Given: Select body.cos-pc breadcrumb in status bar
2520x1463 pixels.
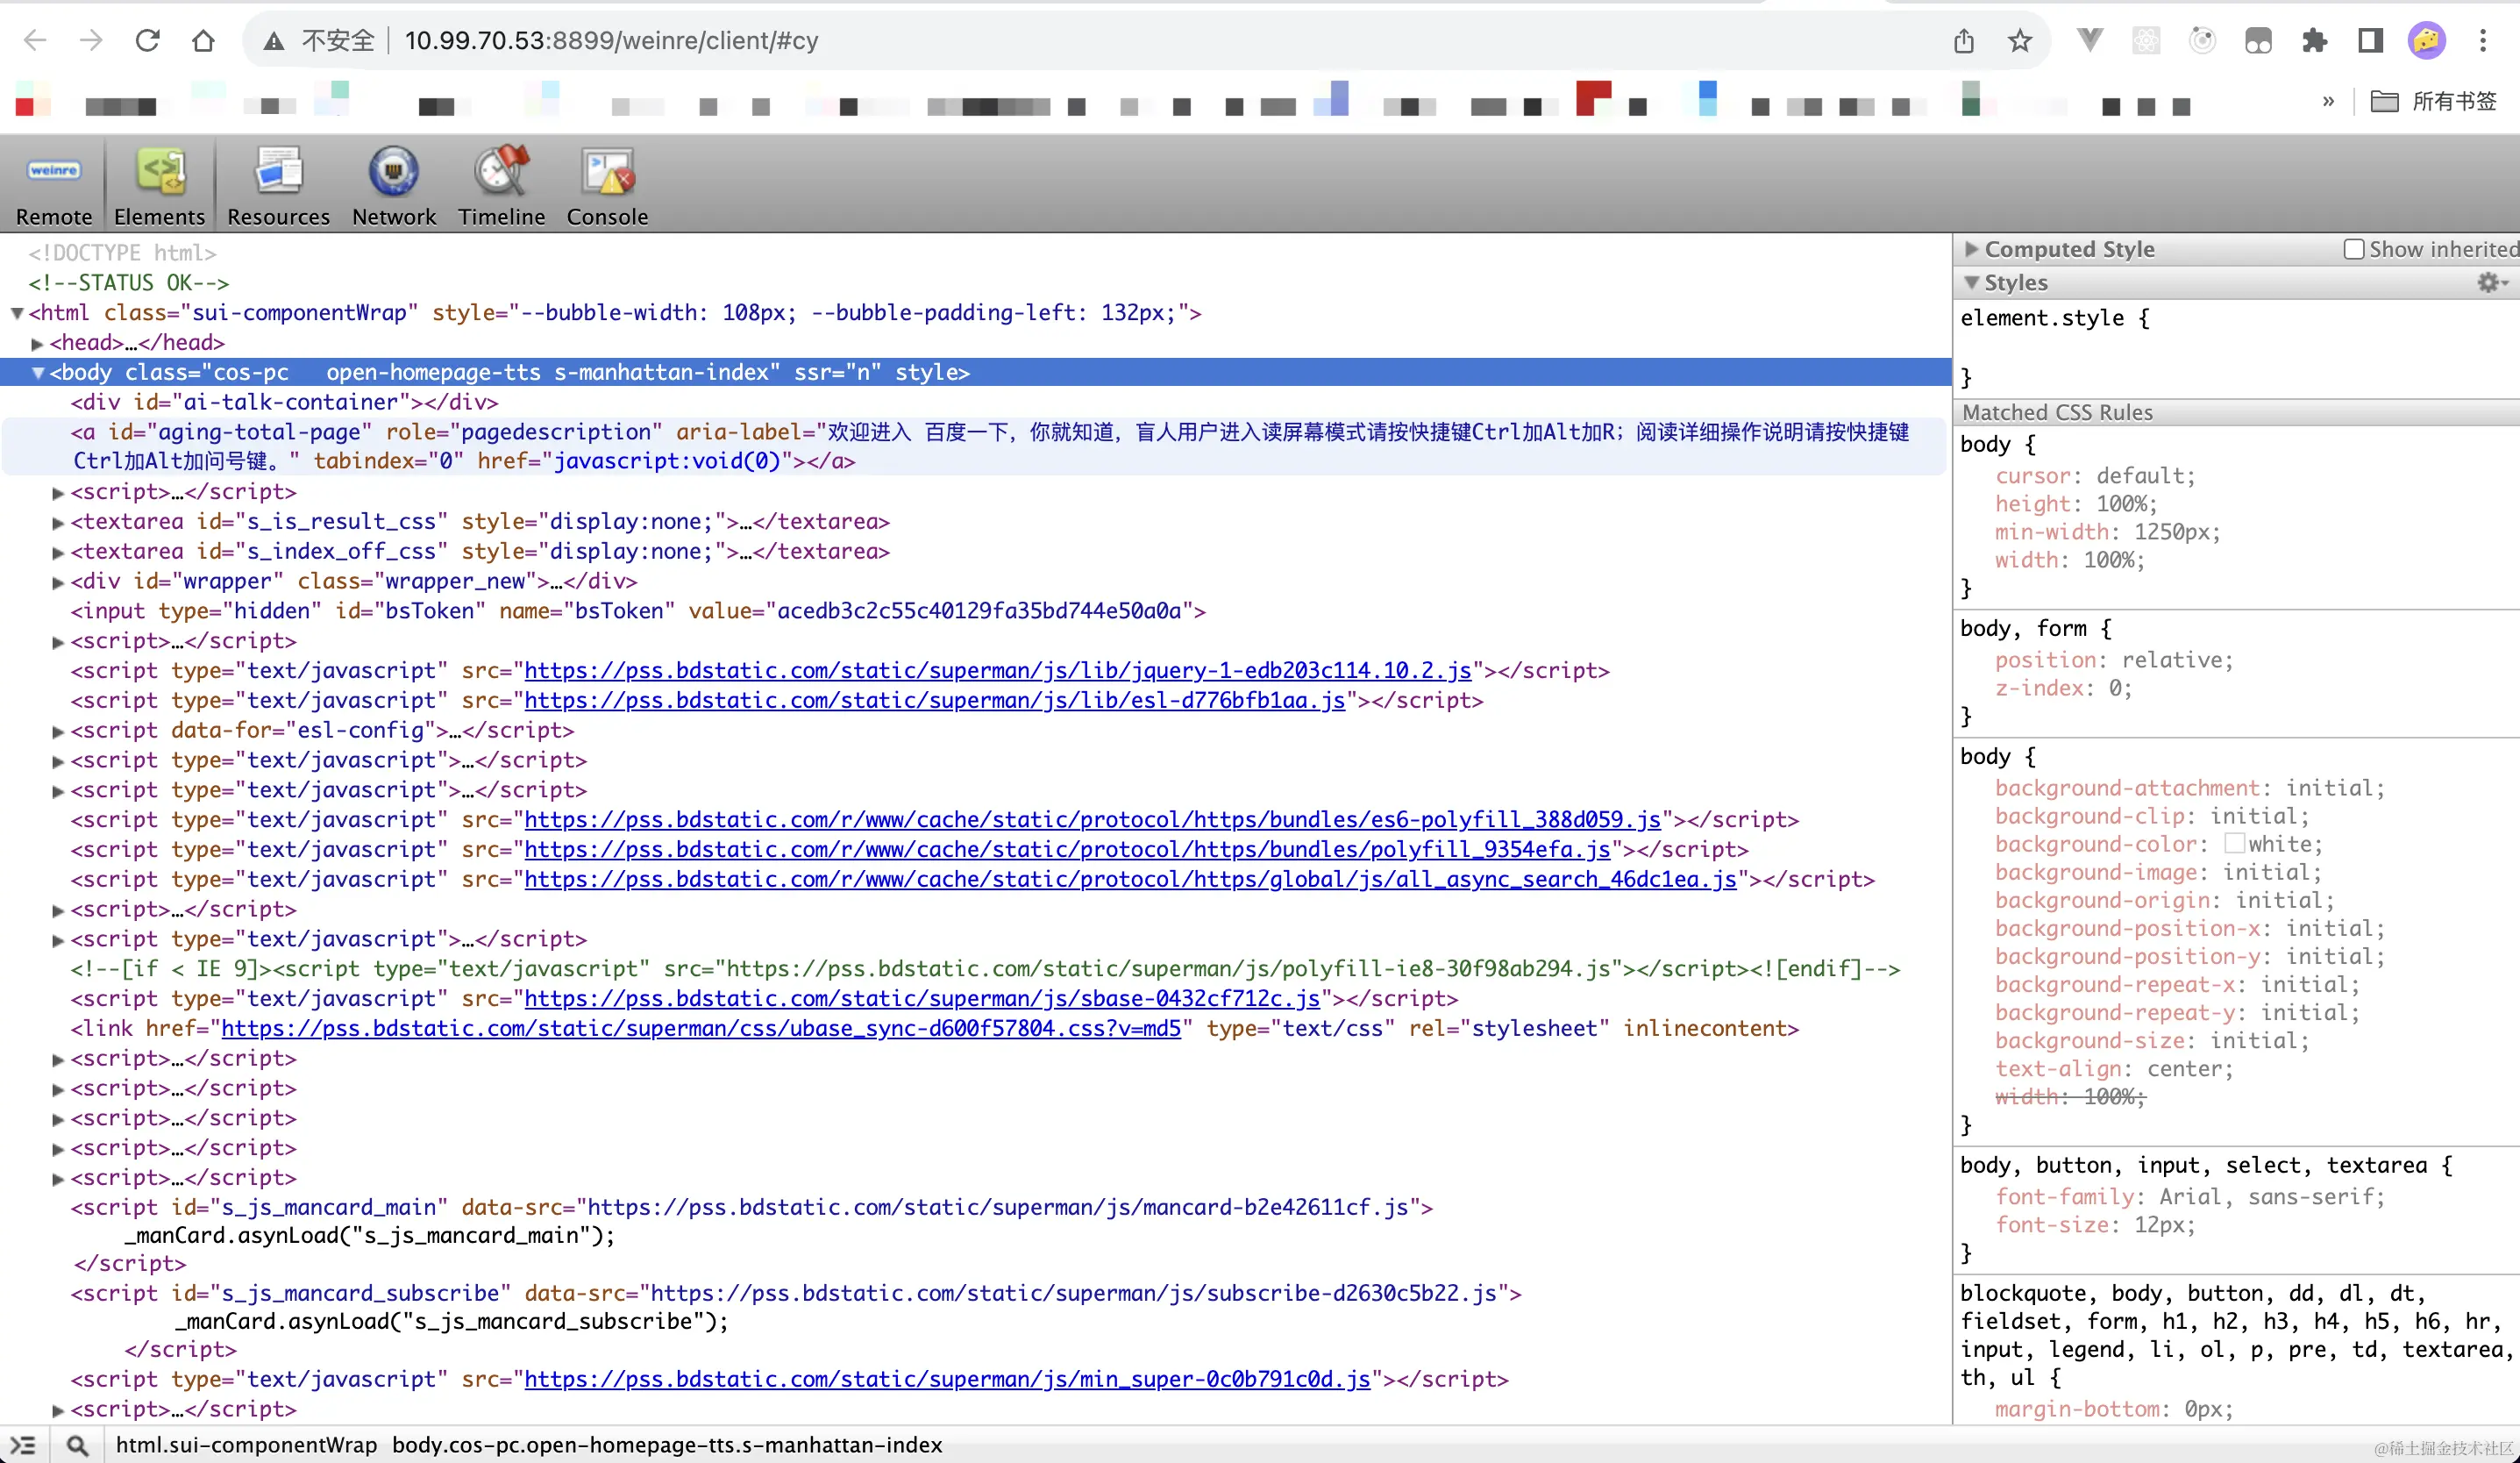Looking at the screenshot, I should 667,1445.
